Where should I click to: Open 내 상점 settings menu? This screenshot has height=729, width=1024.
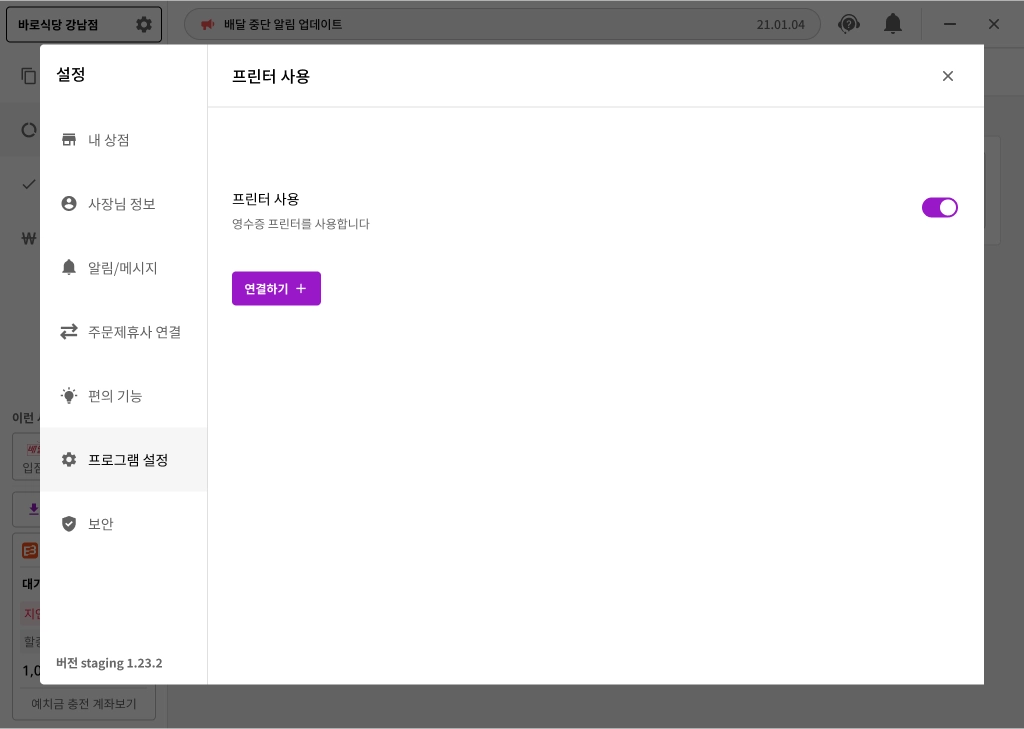coord(123,140)
